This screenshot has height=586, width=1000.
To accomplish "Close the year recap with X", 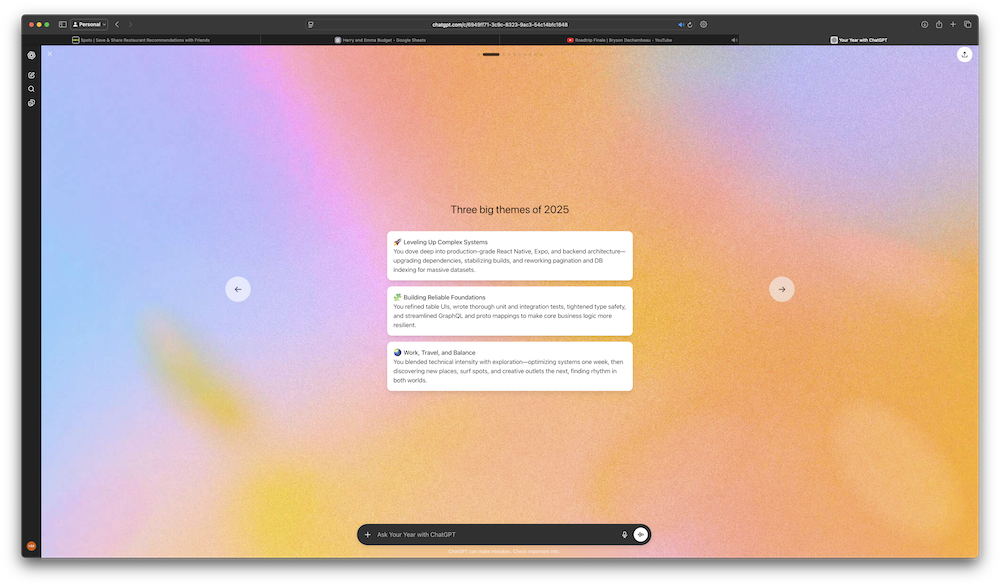I will pos(50,54).
